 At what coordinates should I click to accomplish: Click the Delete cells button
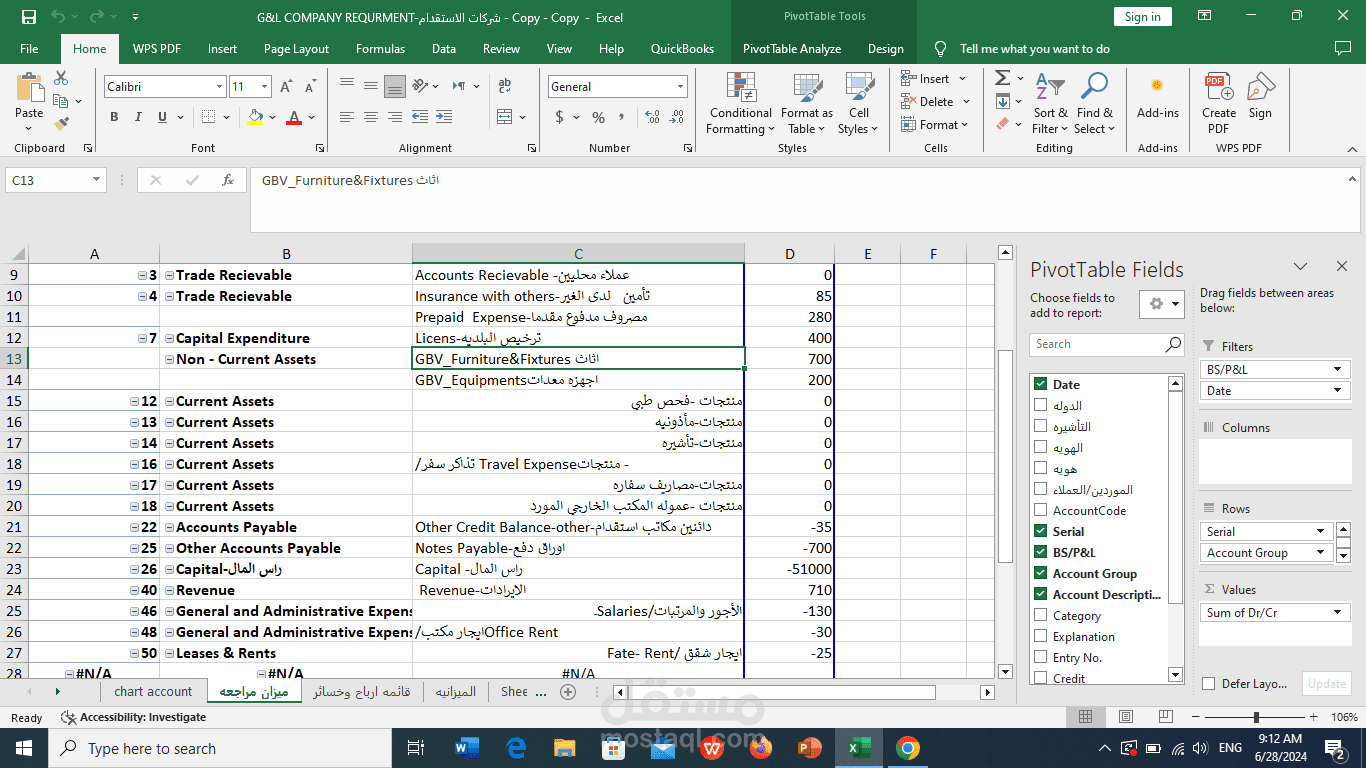(x=935, y=101)
